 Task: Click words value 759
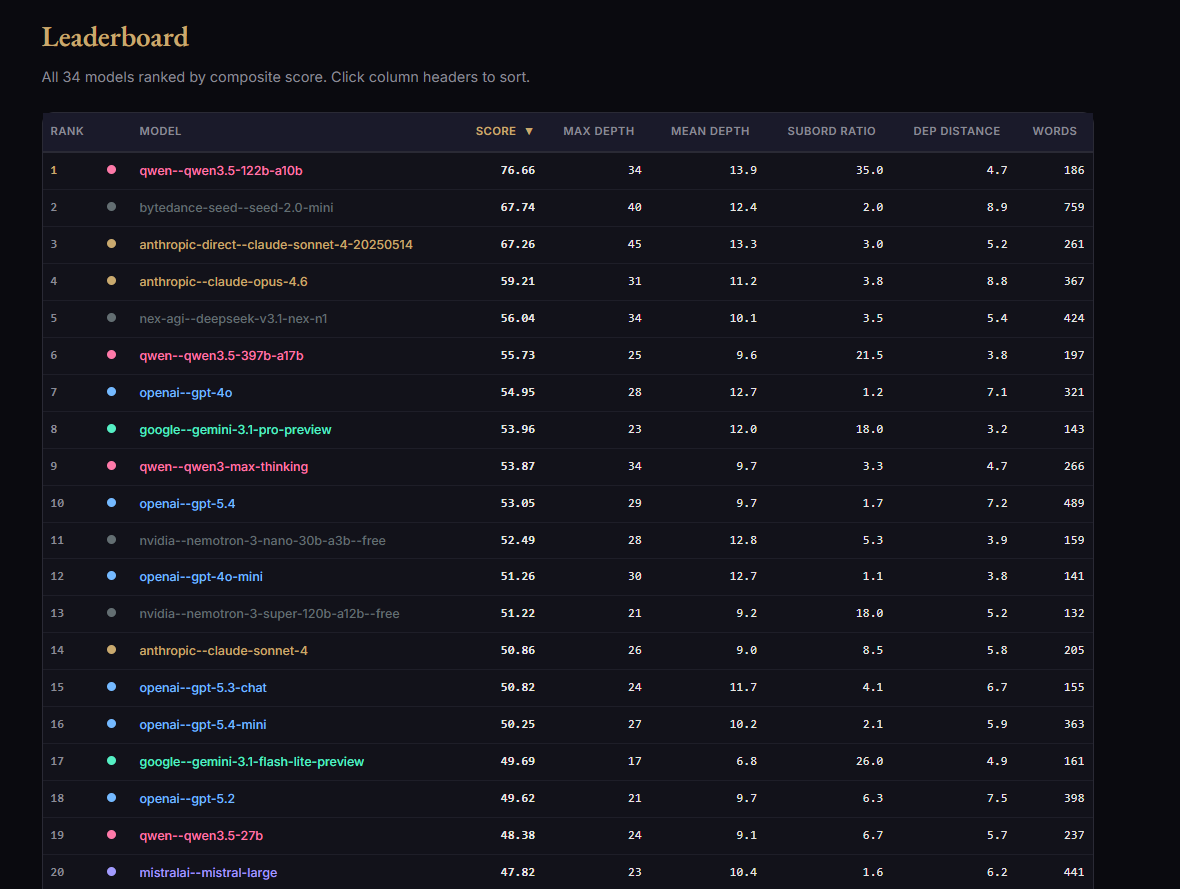(1074, 207)
